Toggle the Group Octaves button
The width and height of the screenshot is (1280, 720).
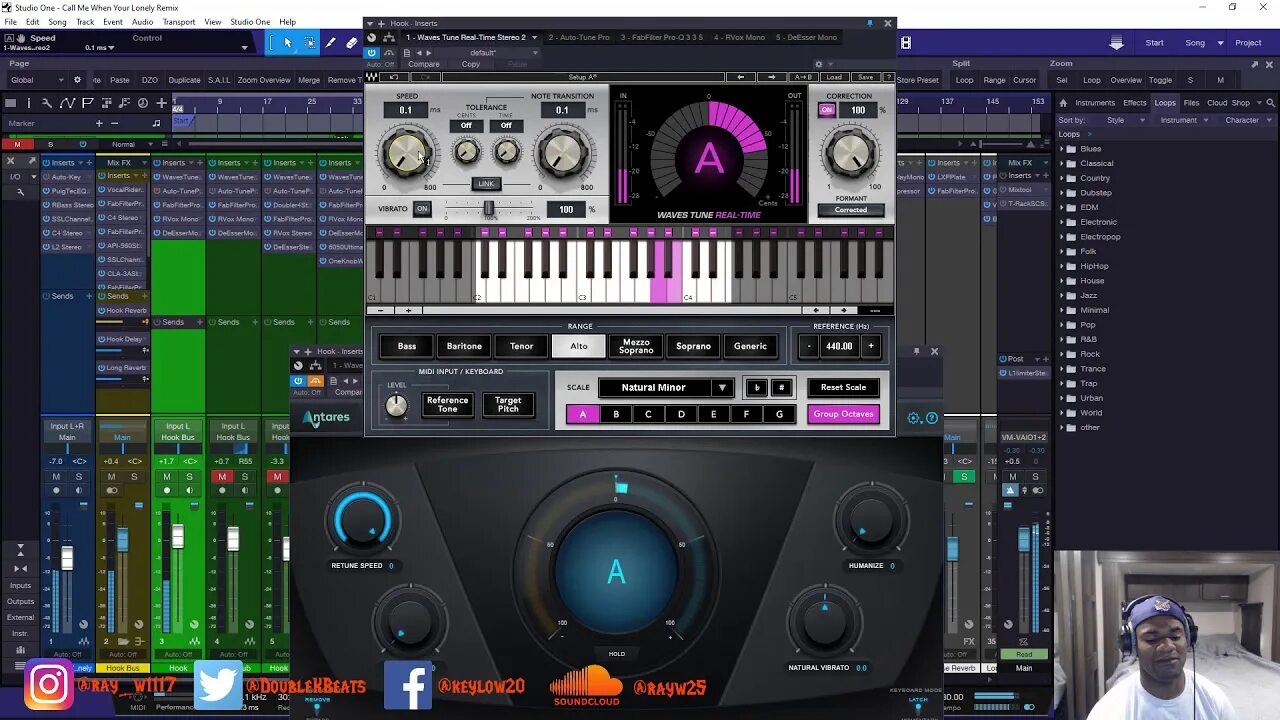pyautogui.click(x=843, y=414)
